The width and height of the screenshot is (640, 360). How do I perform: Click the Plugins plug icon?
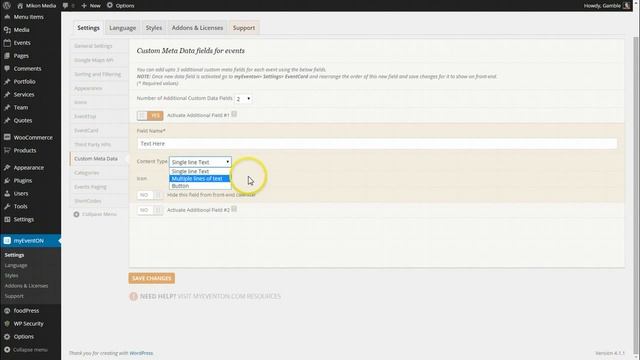(x=7, y=180)
